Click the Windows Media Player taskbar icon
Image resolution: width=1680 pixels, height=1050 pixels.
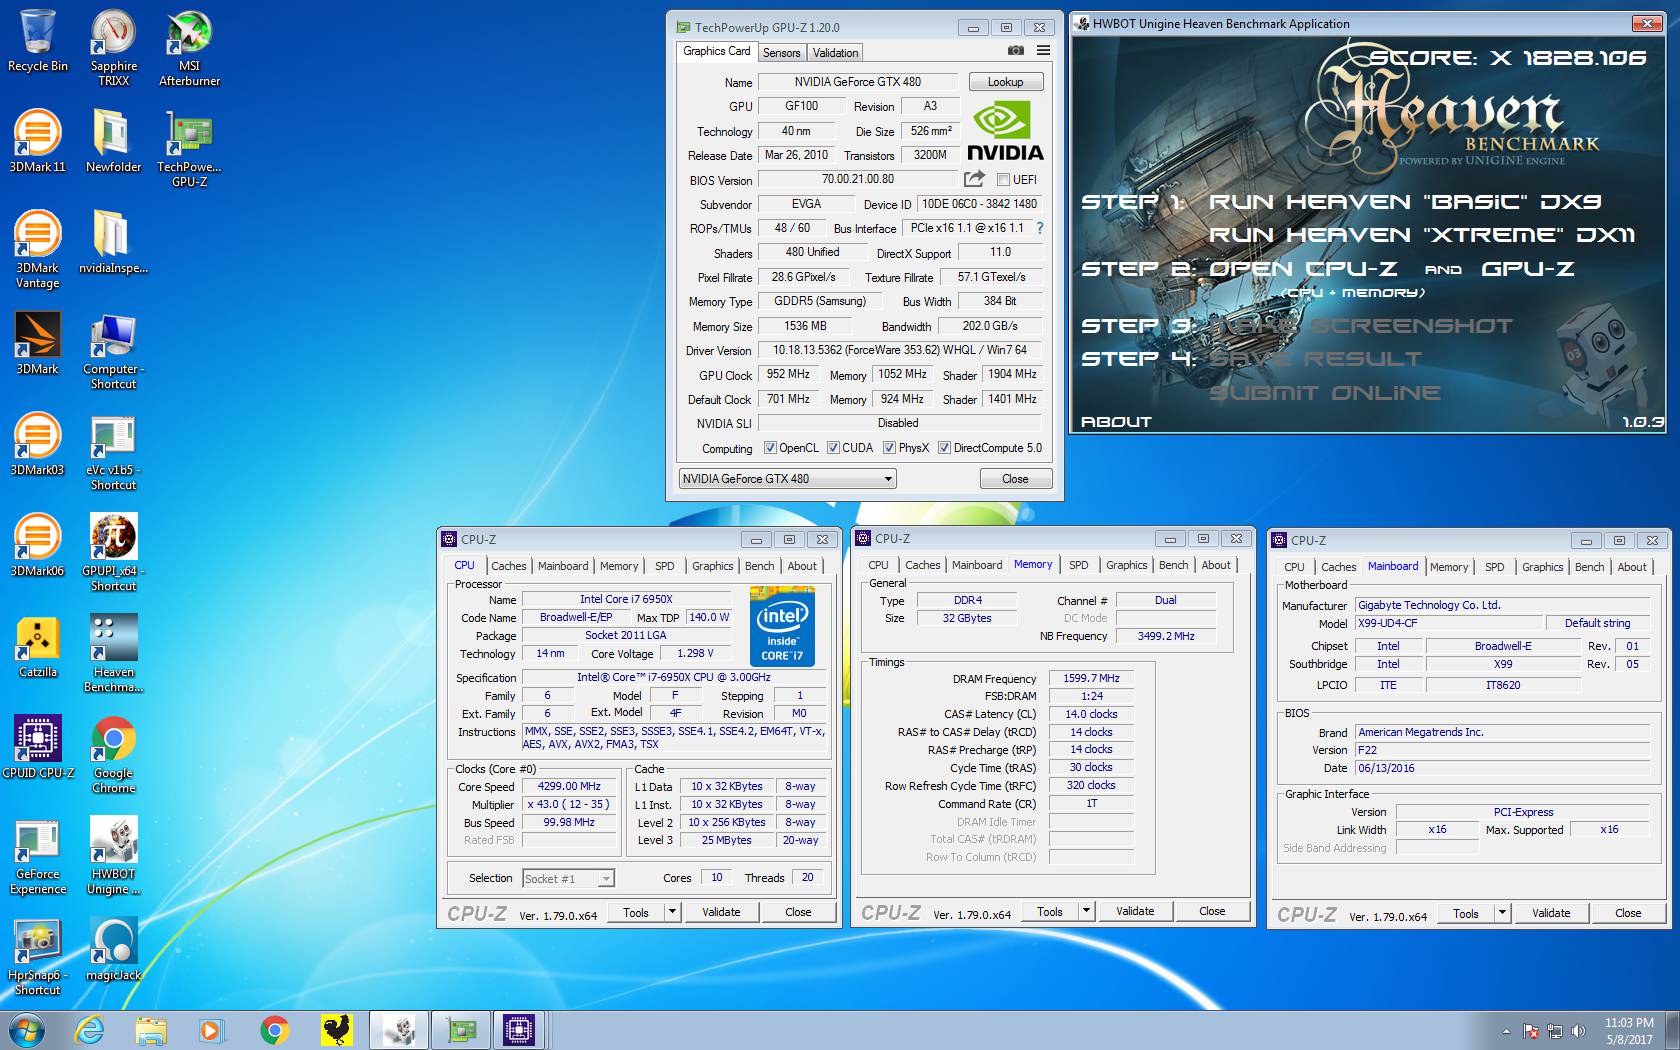(211, 1030)
